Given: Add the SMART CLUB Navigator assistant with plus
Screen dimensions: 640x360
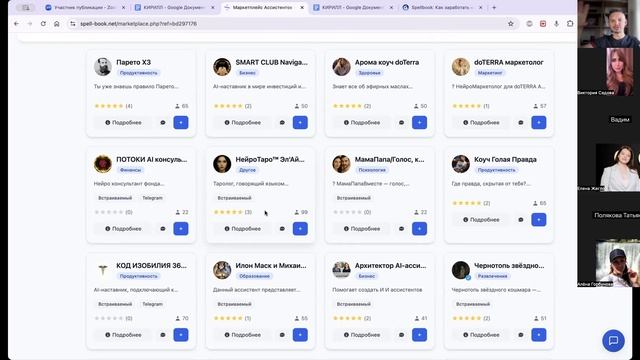Looking at the screenshot, I should [300, 122].
